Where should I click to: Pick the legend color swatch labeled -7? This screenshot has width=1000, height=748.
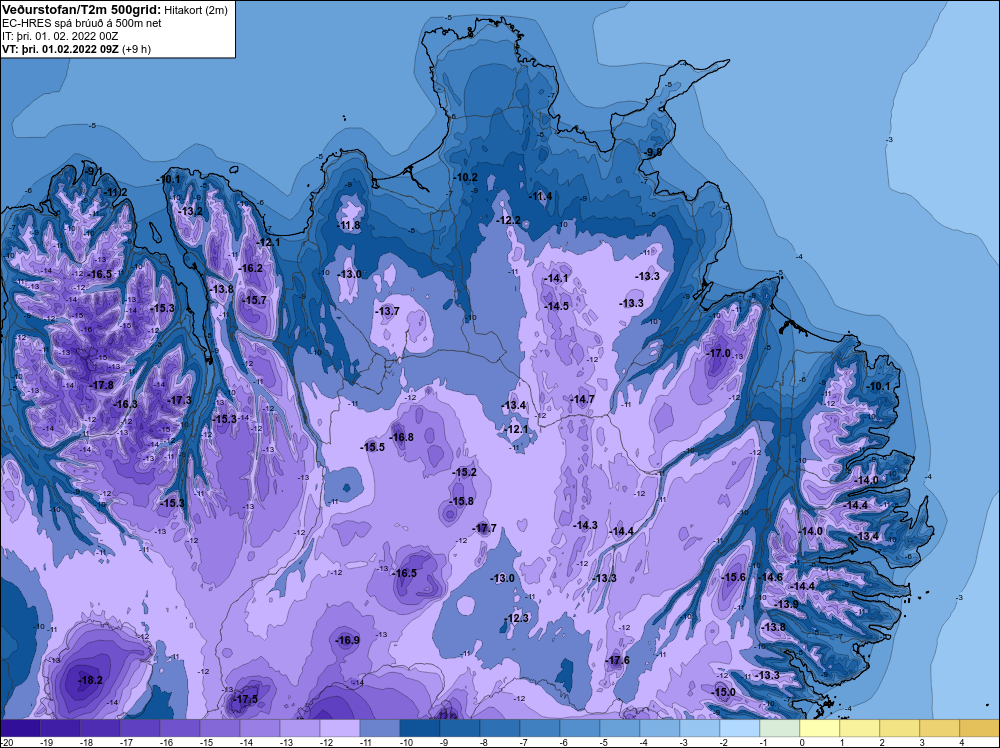[x=540, y=729]
